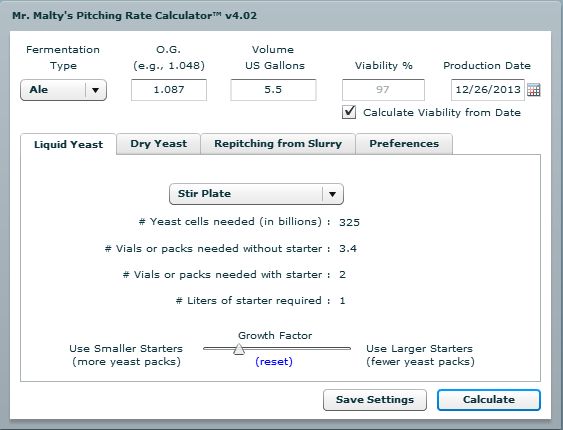The width and height of the screenshot is (563, 430).
Task: Click the Calculate button
Action: coord(489,400)
